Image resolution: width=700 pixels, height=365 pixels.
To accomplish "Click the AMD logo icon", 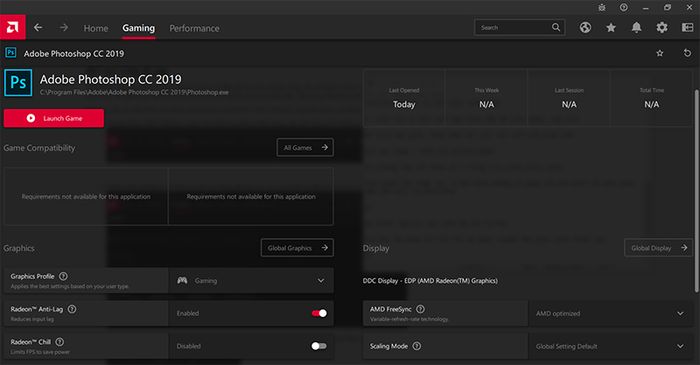I will point(12,27).
